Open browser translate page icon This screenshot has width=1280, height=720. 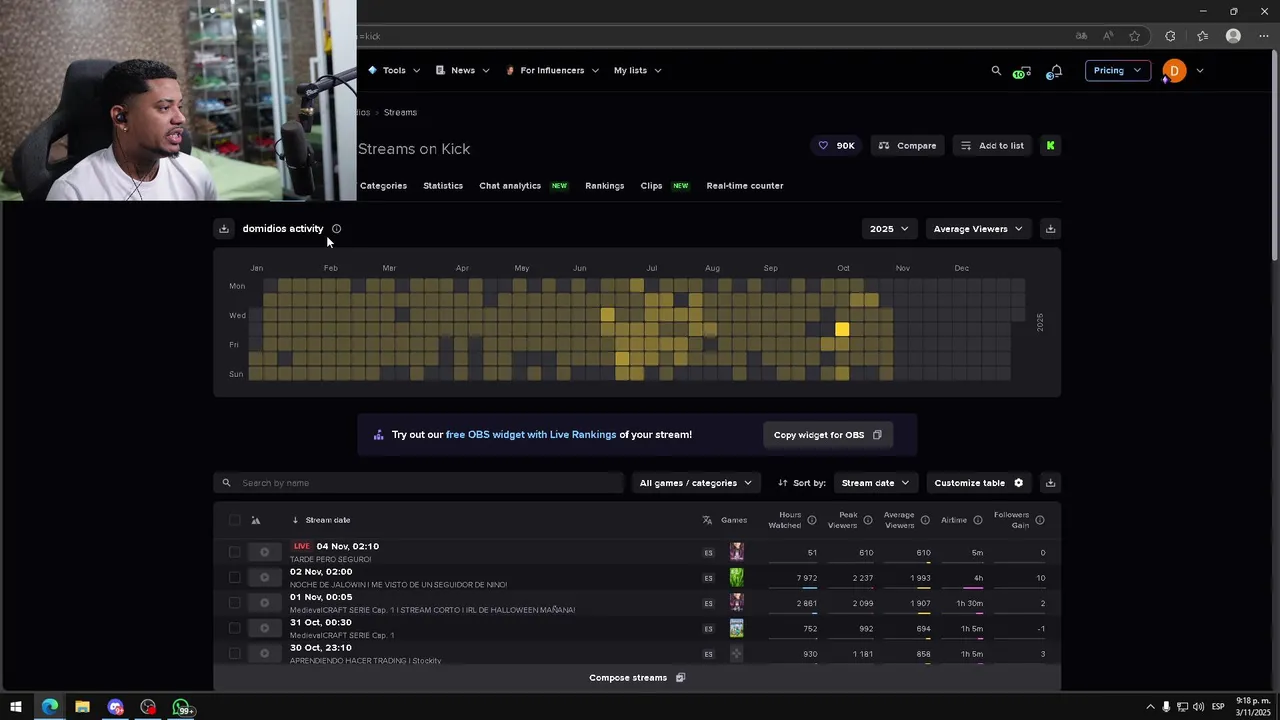1081,36
